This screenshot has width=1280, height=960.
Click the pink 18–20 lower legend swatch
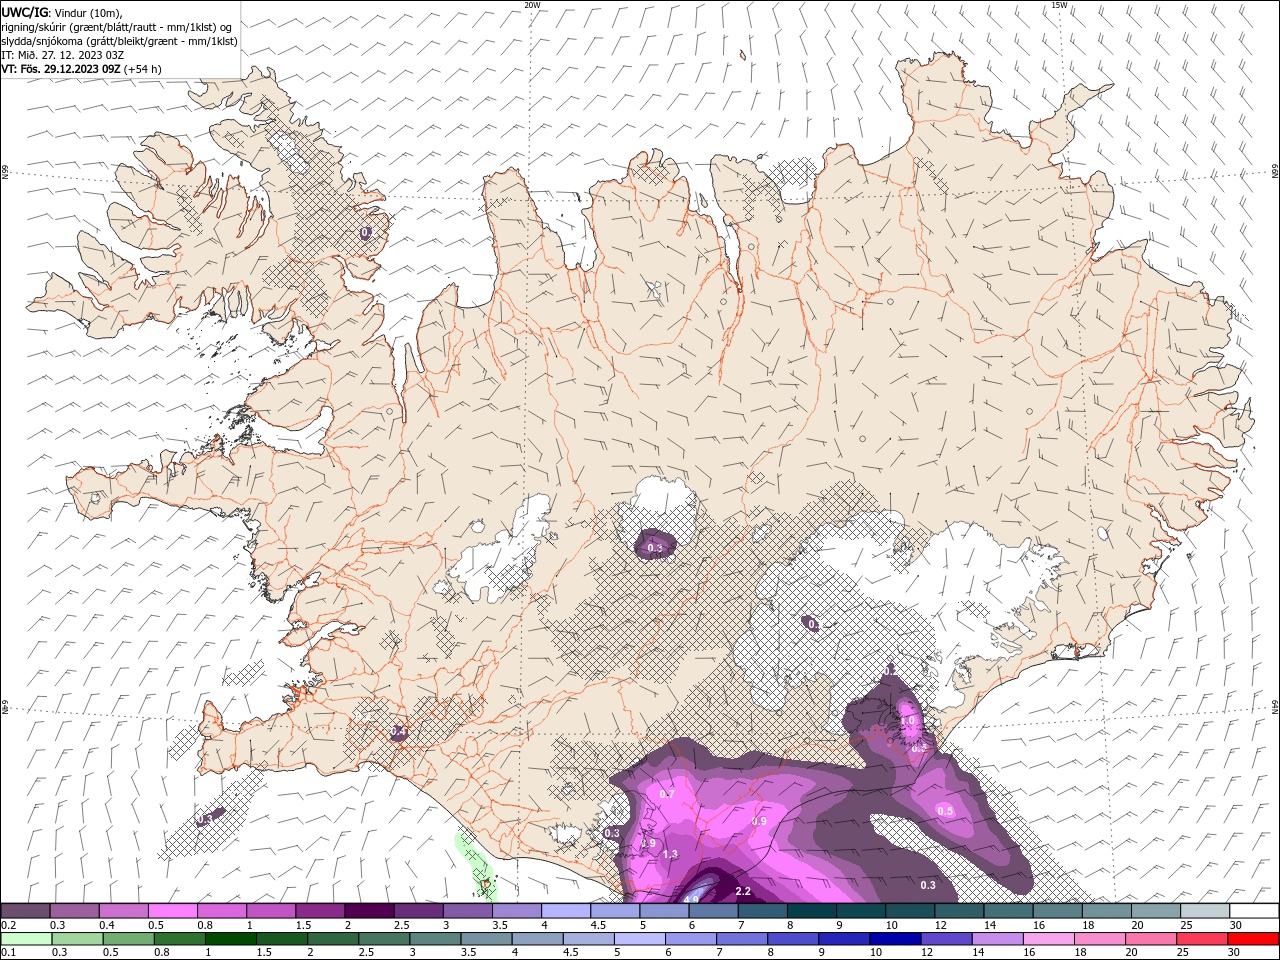[x=1099, y=939]
